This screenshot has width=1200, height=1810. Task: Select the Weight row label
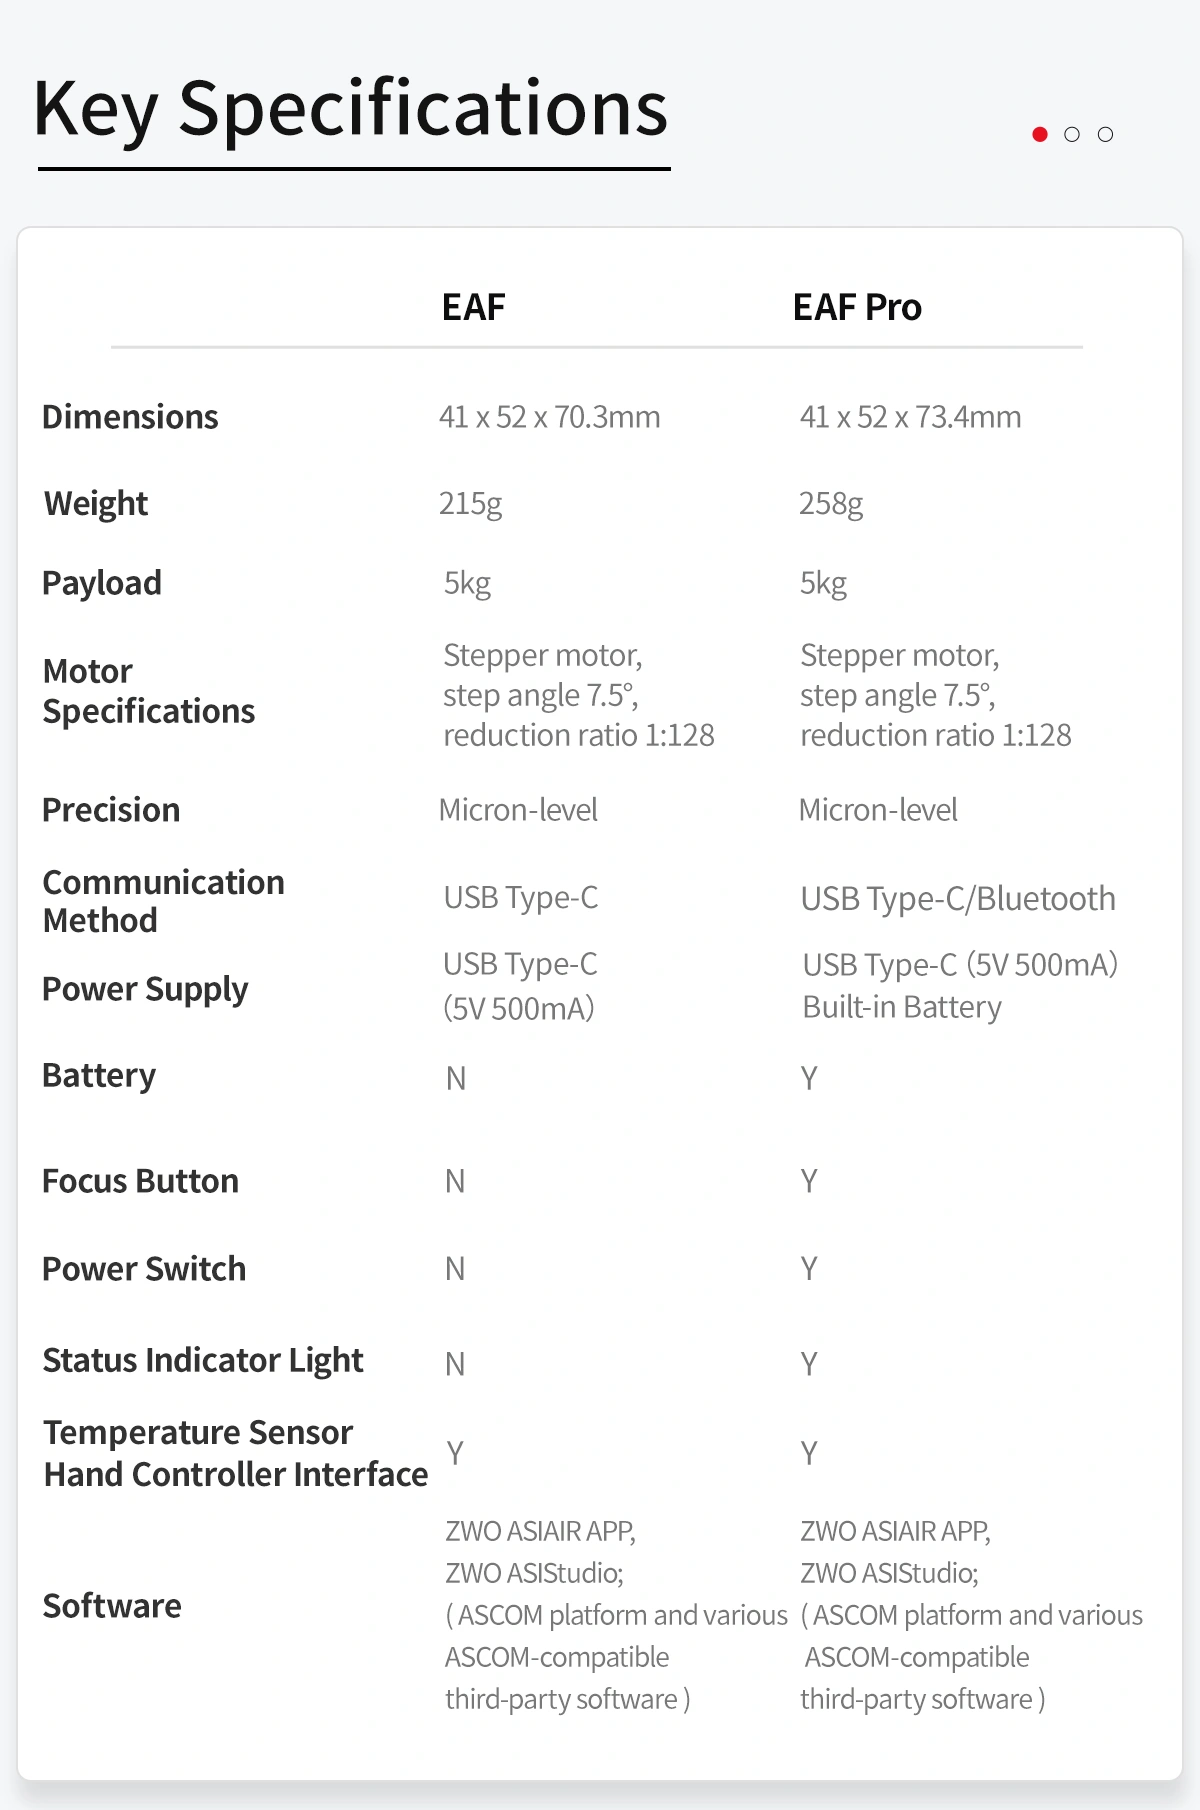coord(96,503)
